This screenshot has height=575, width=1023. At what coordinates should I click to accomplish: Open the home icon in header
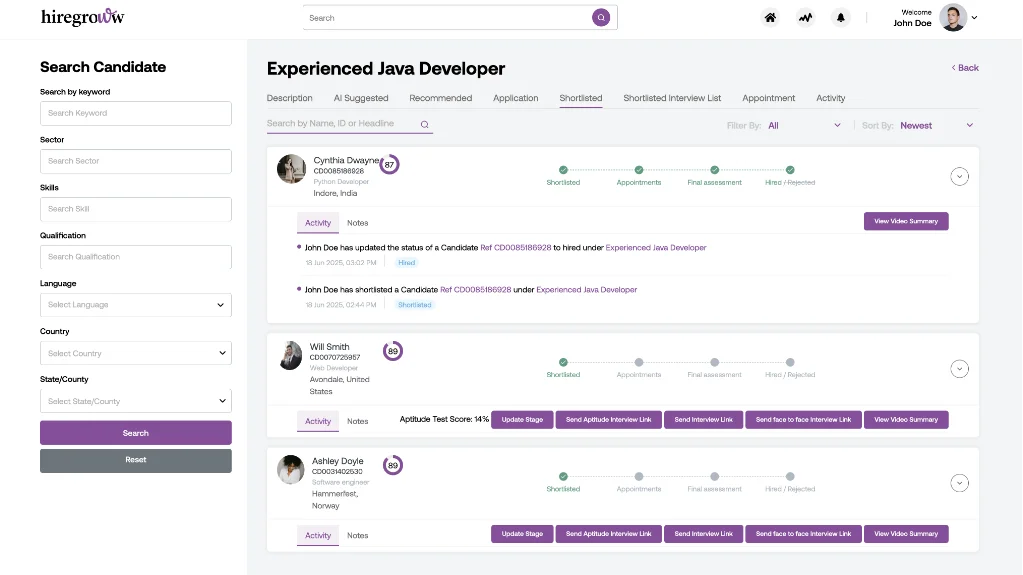(x=770, y=18)
